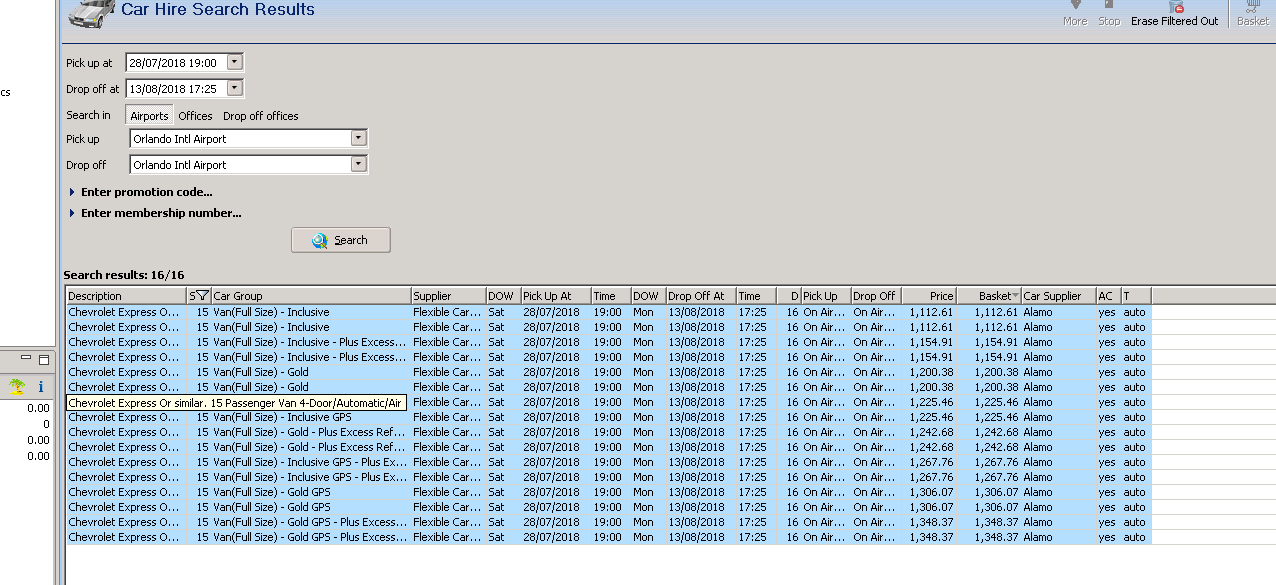The width and height of the screenshot is (1276, 585).
Task: Click the Basket cart icon
Action: [x=1253, y=6]
